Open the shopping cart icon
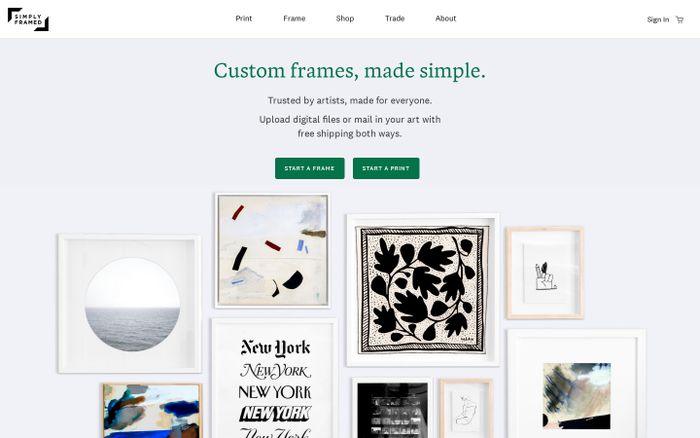This screenshot has width=700, height=438. pyautogui.click(x=679, y=20)
